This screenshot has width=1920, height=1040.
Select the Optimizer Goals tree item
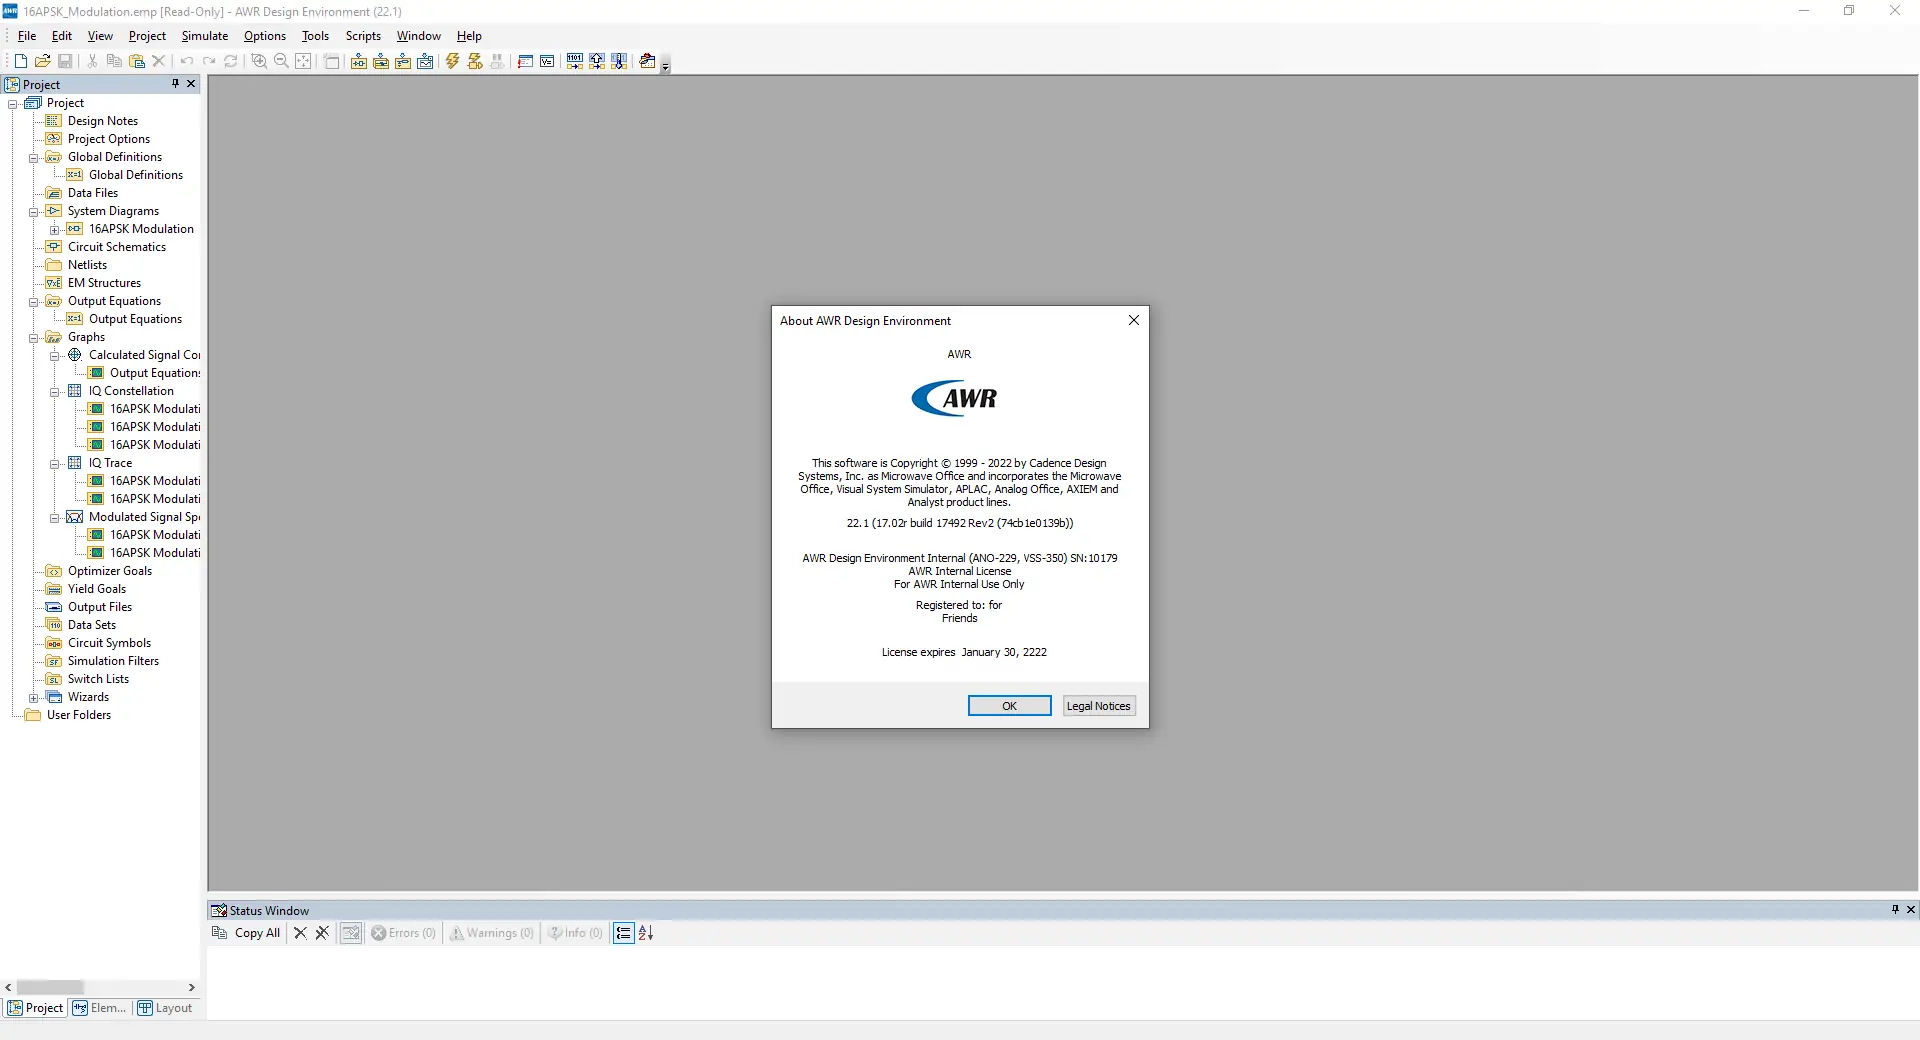pyautogui.click(x=109, y=571)
